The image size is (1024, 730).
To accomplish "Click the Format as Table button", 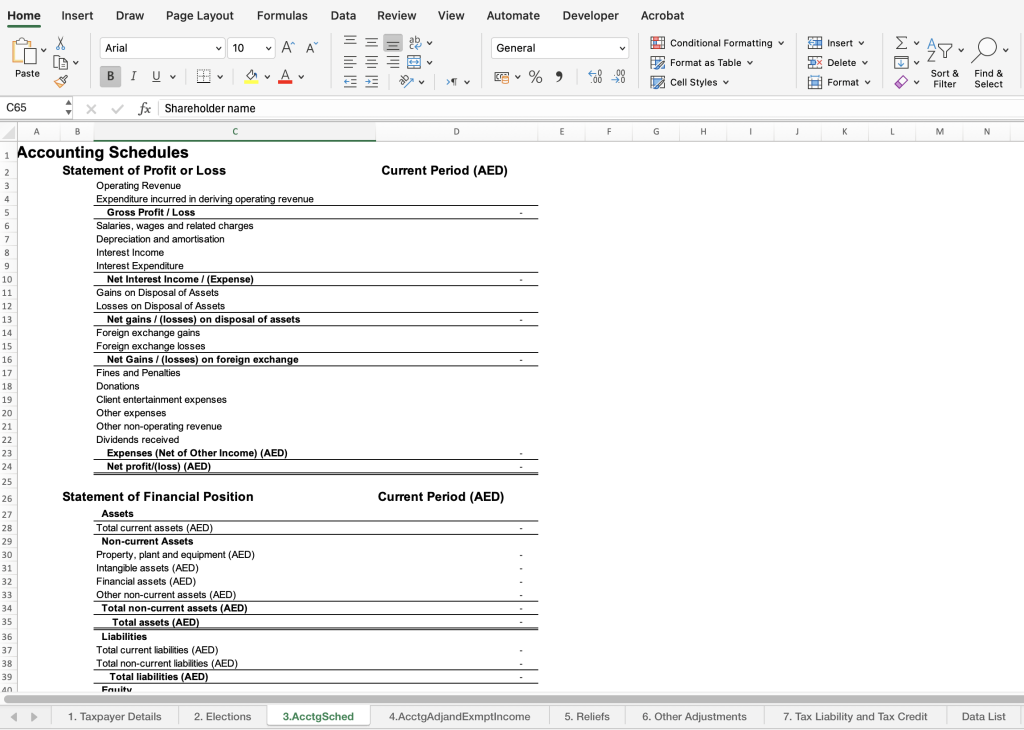I will 705,62.
